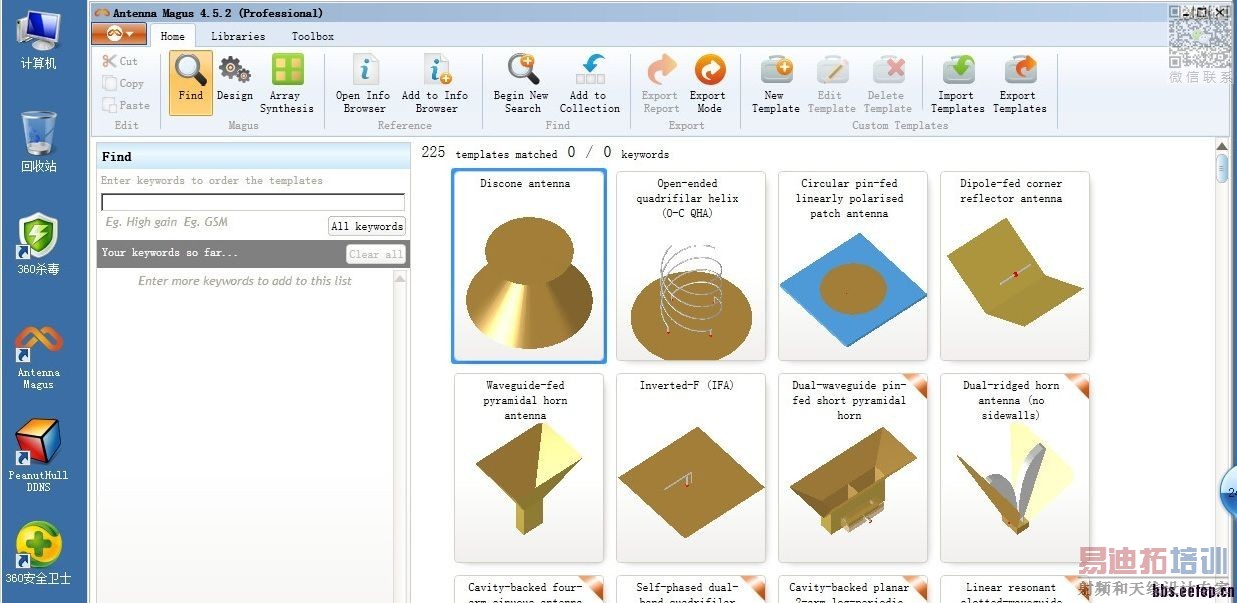Click Export Templates

pos(1019,84)
